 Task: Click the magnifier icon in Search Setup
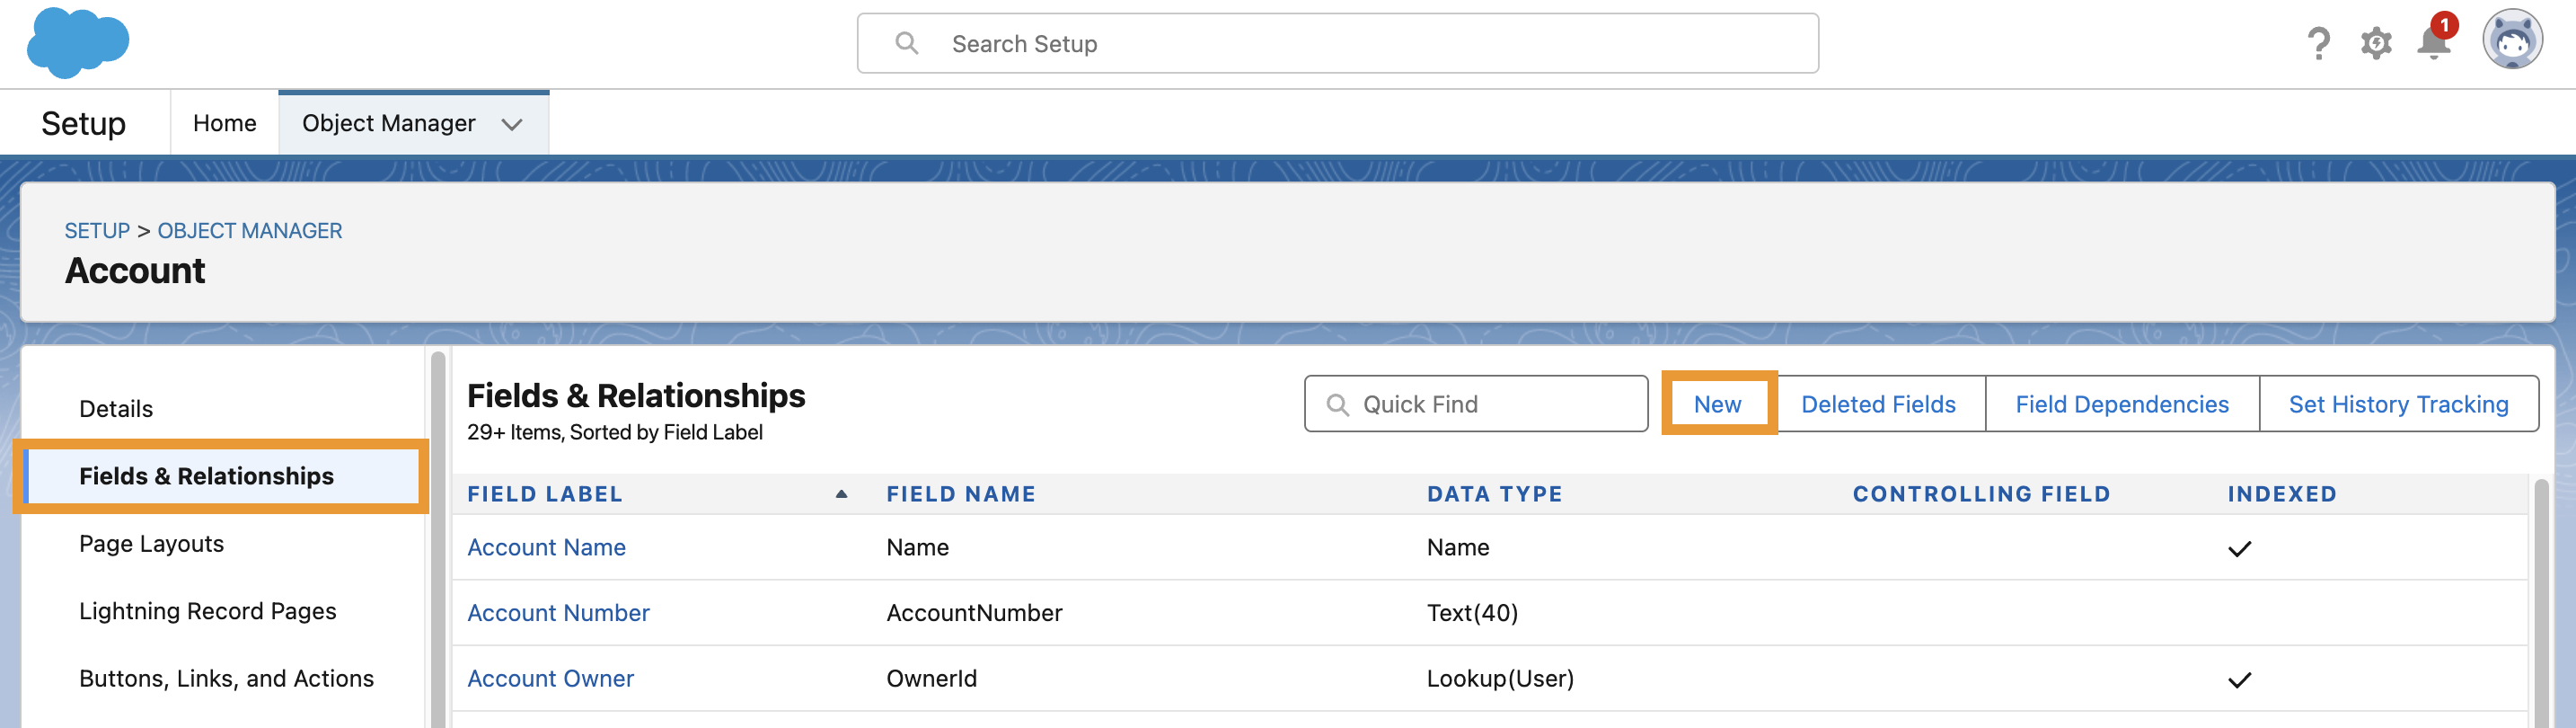point(906,43)
